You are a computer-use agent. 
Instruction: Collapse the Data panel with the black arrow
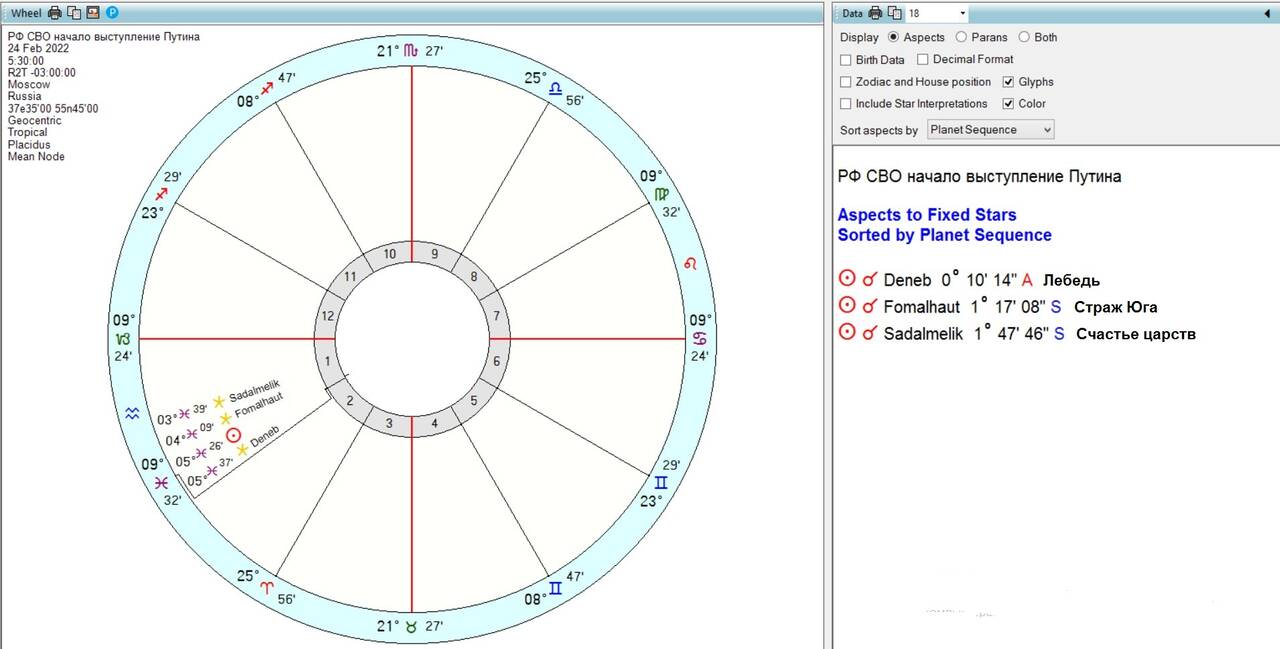pyautogui.click(x=1268, y=13)
